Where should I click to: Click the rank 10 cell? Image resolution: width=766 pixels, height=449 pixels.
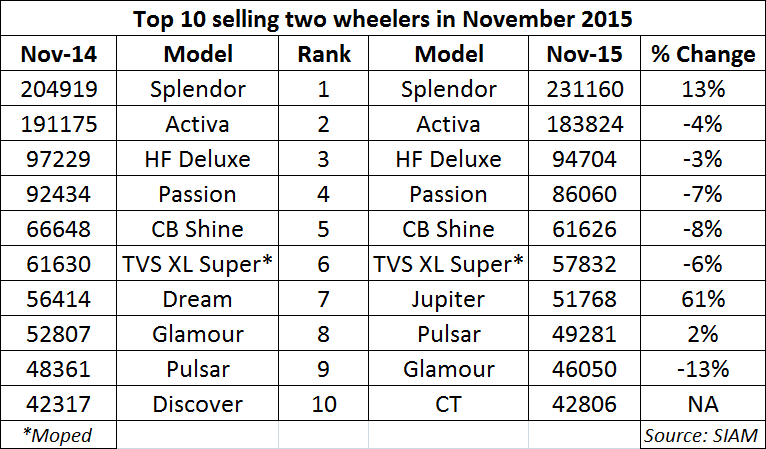323,404
